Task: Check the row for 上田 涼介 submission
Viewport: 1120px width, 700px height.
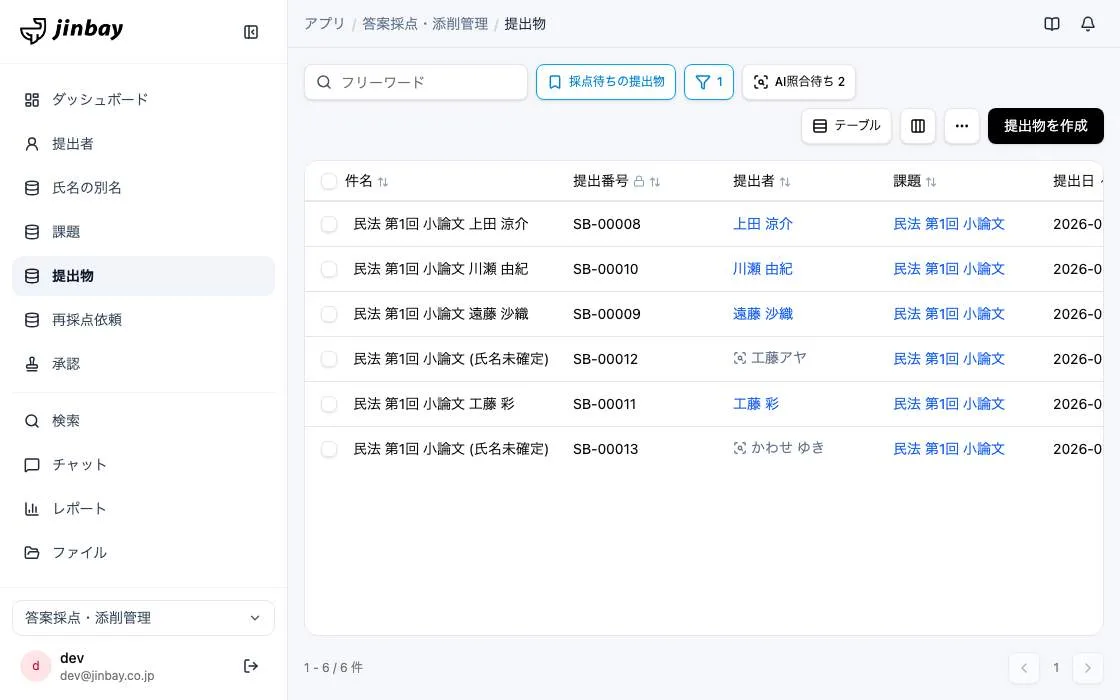Action: pyautogui.click(x=329, y=224)
